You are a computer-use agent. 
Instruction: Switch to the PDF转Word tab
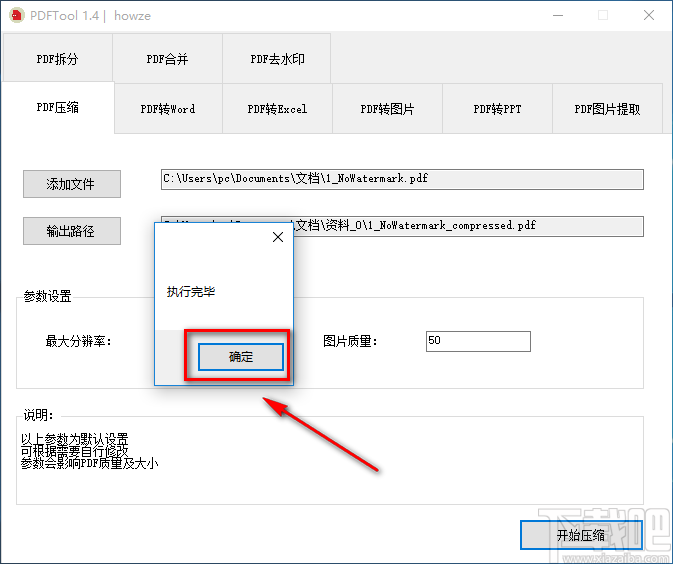168,109
